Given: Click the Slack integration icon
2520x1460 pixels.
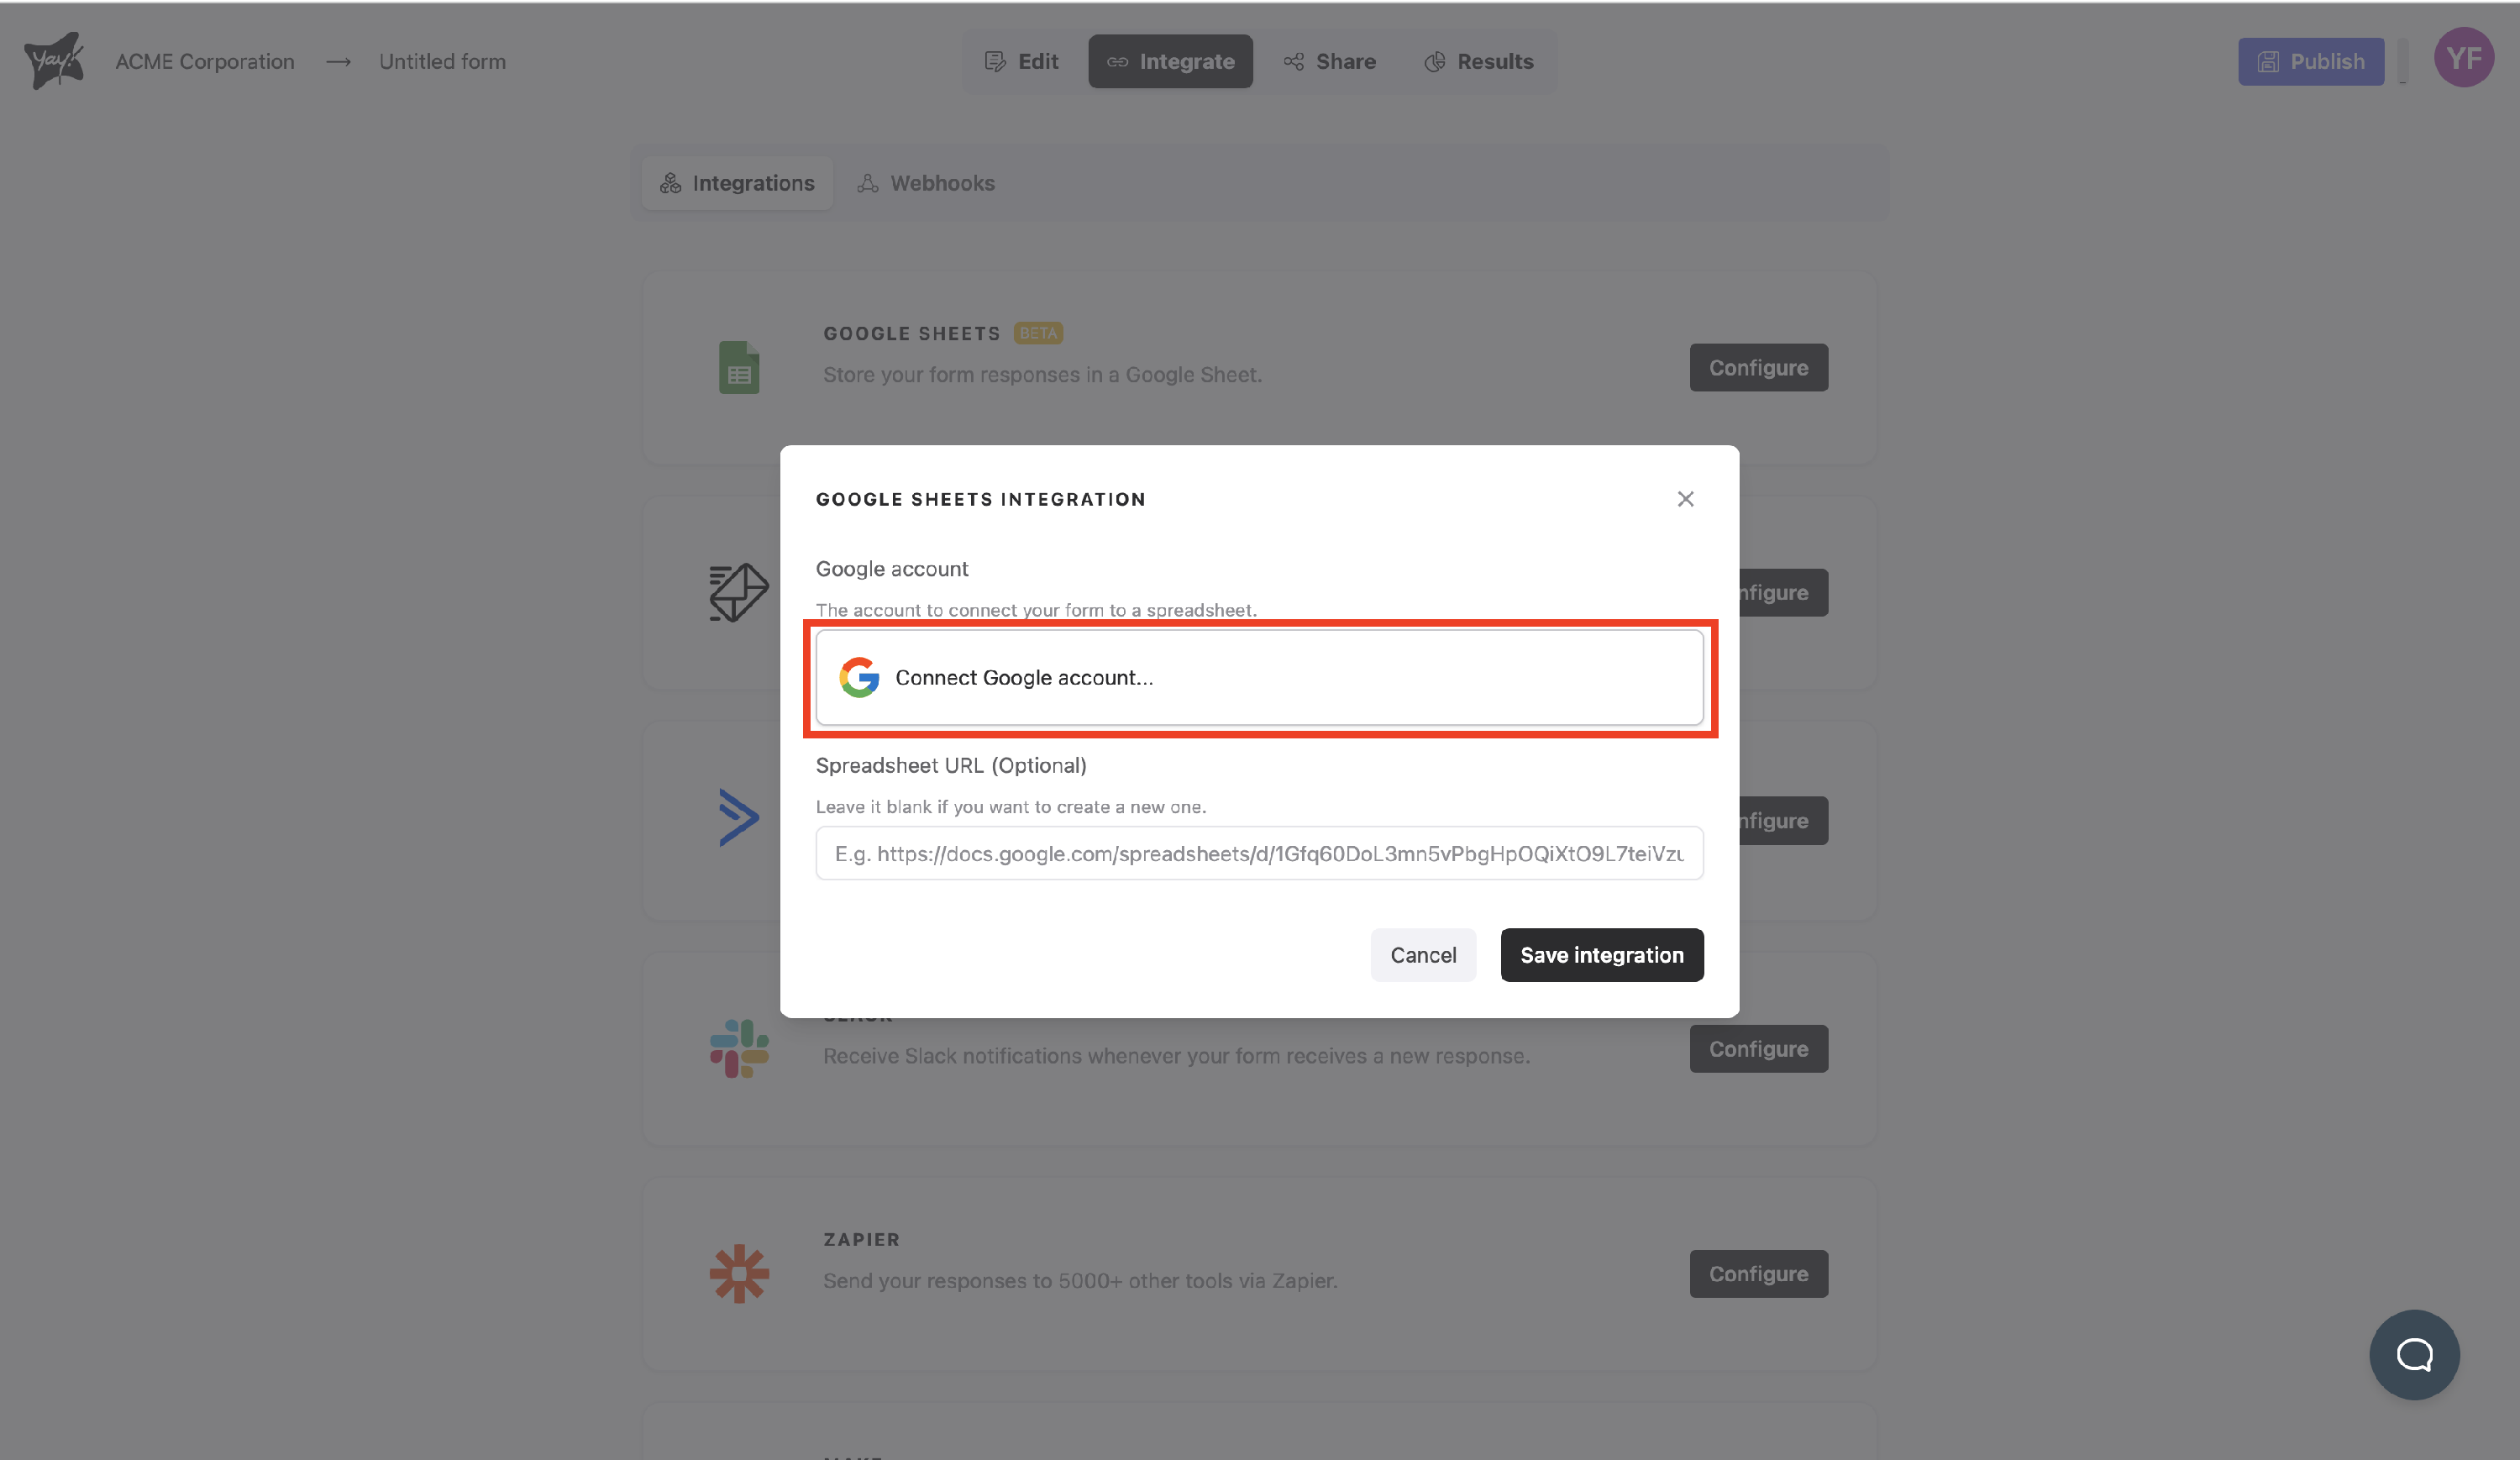Looking at the screenshot, I should tap(738, 1048).
